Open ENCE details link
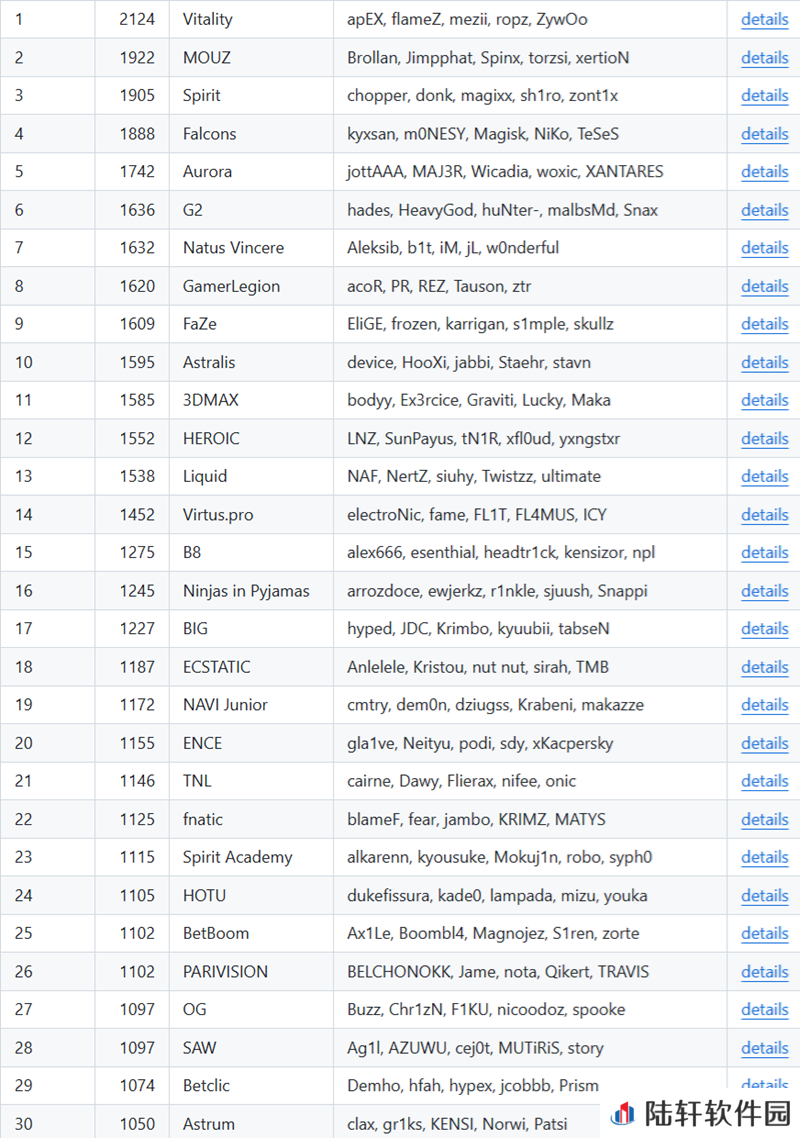 pos(764,744)
